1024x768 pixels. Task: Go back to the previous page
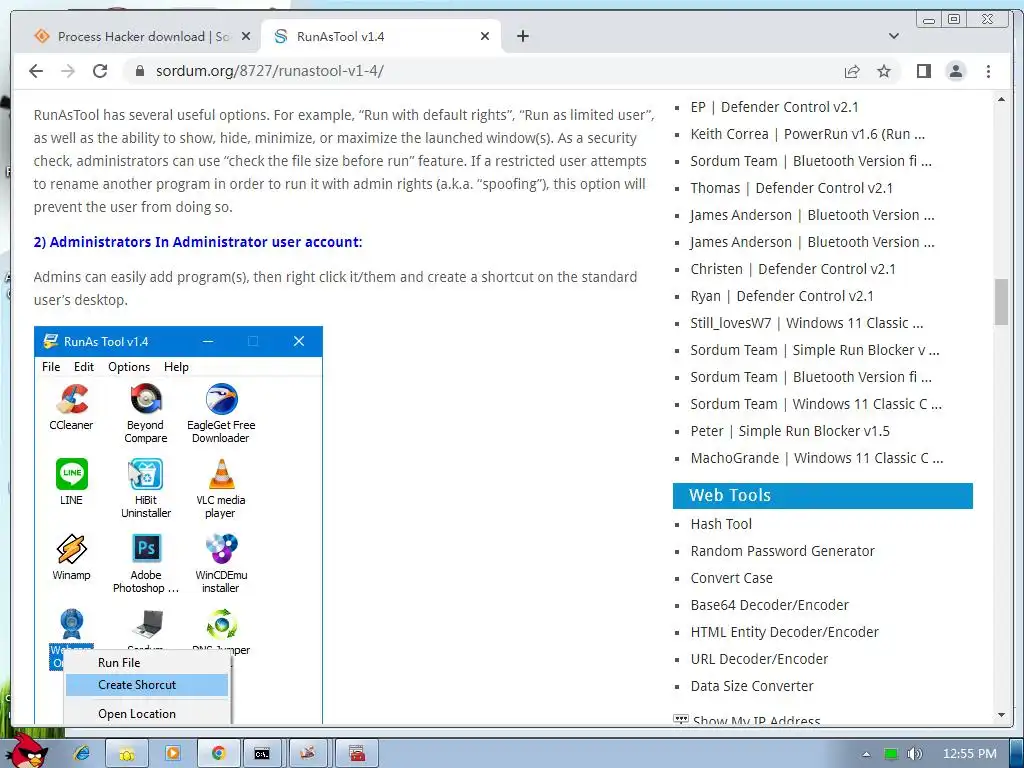pyautogui.click(x=36, y=71)
